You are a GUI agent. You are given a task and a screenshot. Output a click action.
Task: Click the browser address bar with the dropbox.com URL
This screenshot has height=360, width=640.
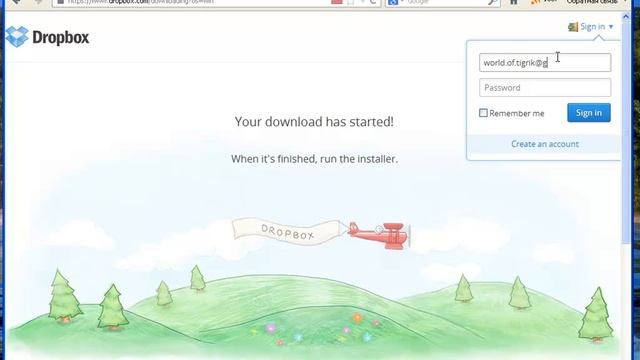click(216, 2)
